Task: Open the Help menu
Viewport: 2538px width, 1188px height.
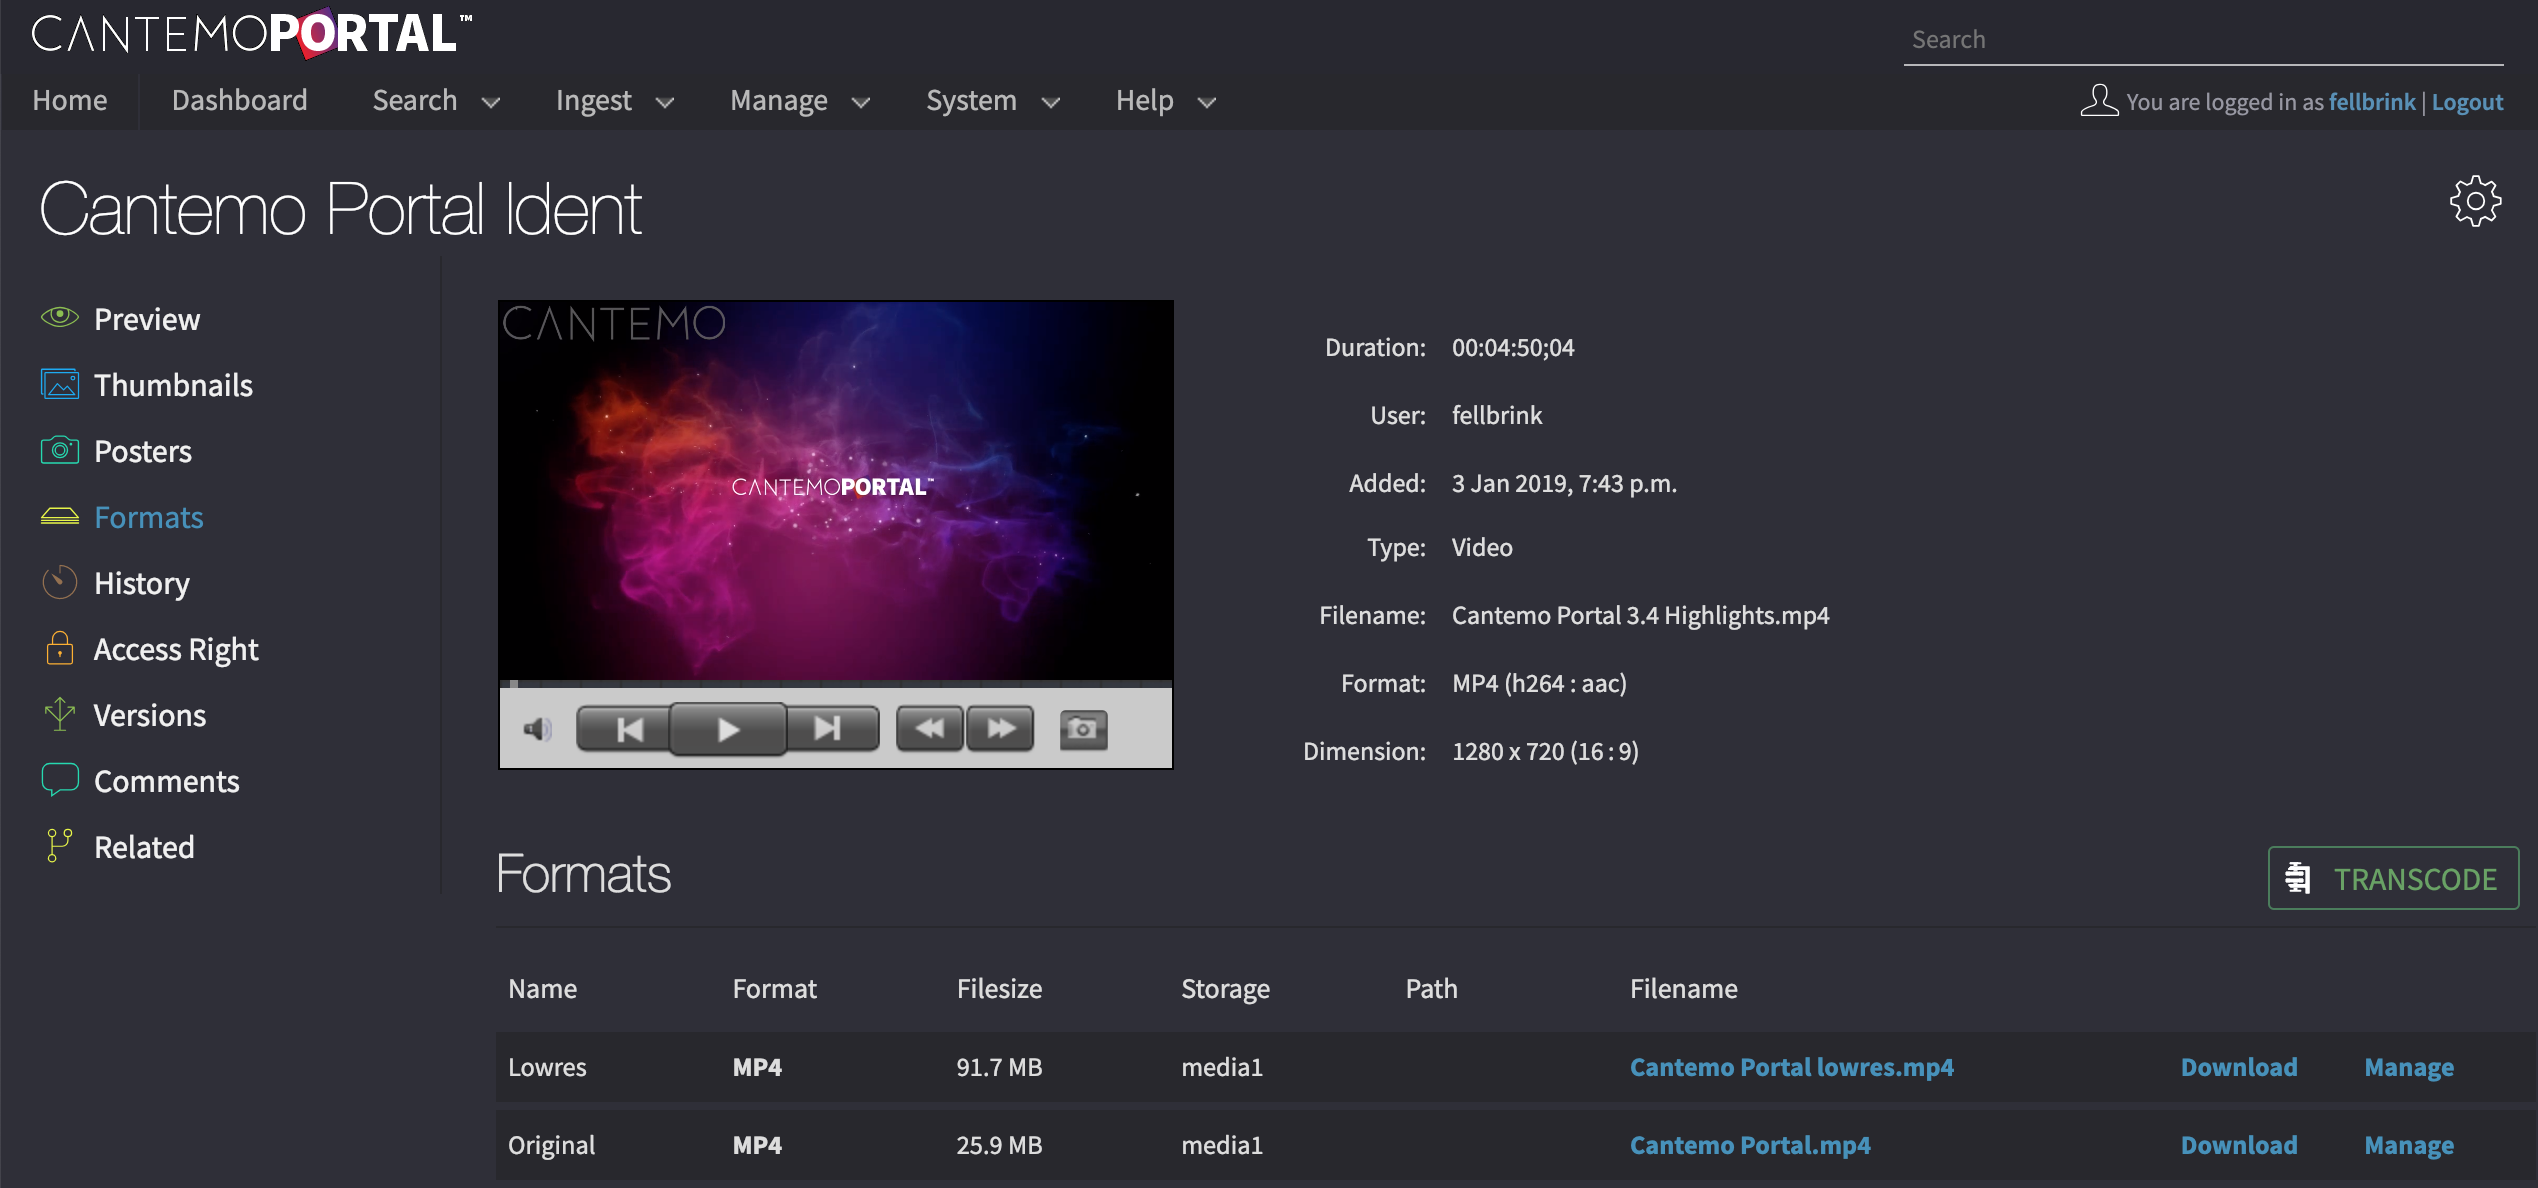Action: (1145, 100)
